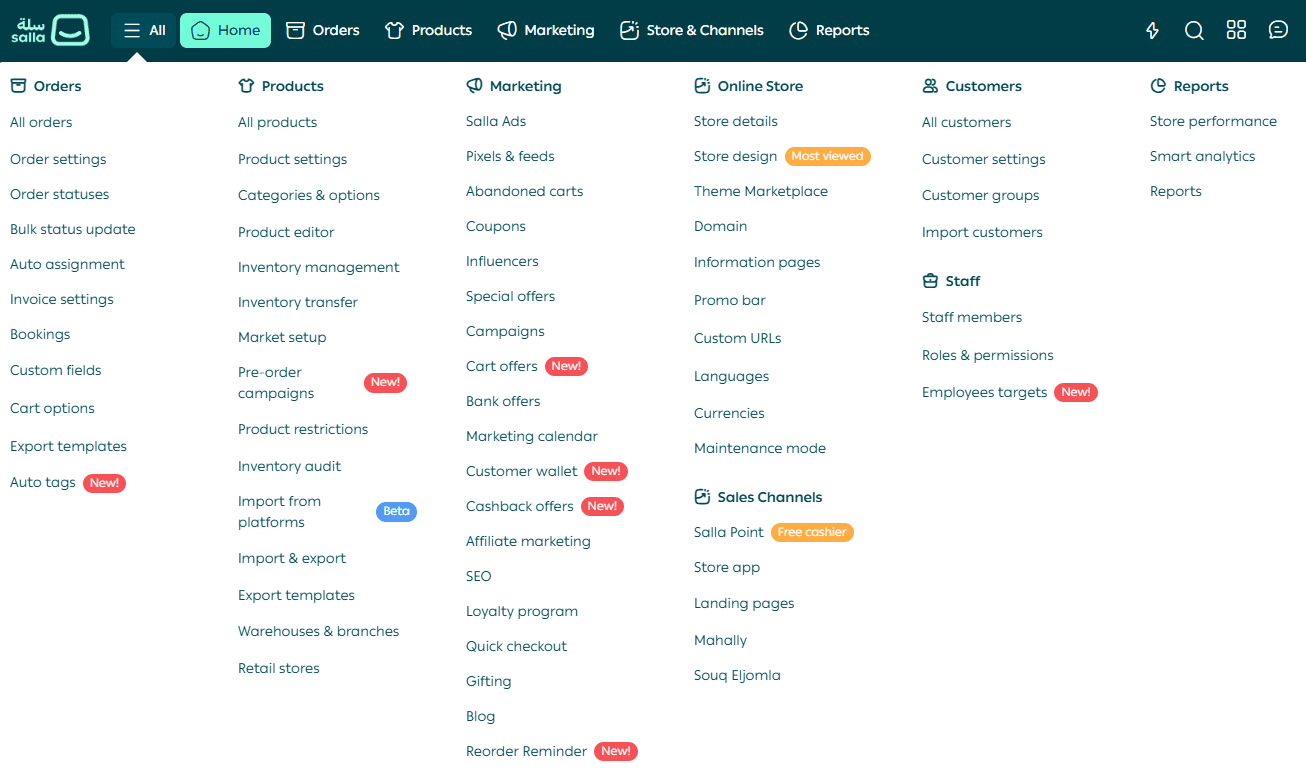Screen dimensions: 1306x783
Task: Go to the Home tab
Action: point(225,30)
